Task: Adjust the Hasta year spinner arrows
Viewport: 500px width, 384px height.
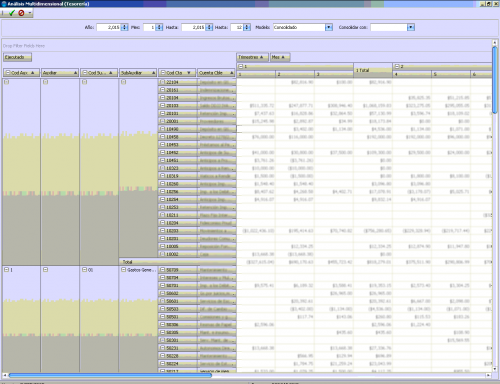Action: [x=209, y=27]
